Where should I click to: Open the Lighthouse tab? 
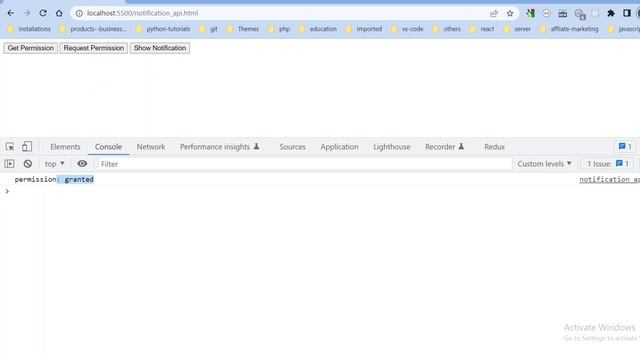point(391,147)
